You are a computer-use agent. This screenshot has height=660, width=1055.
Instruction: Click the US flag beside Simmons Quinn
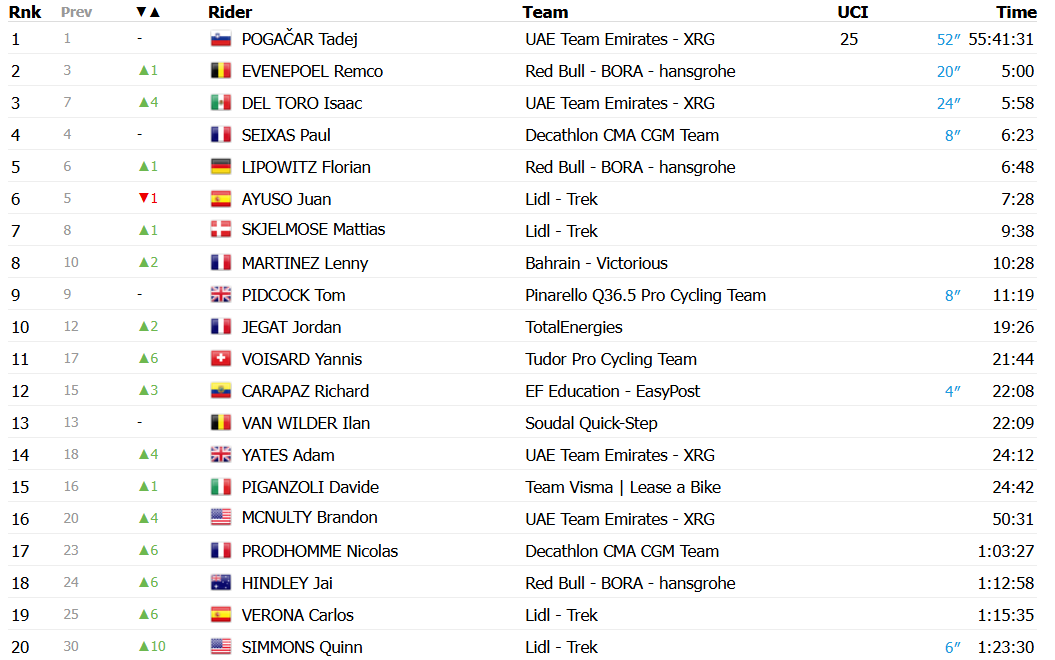221,647
